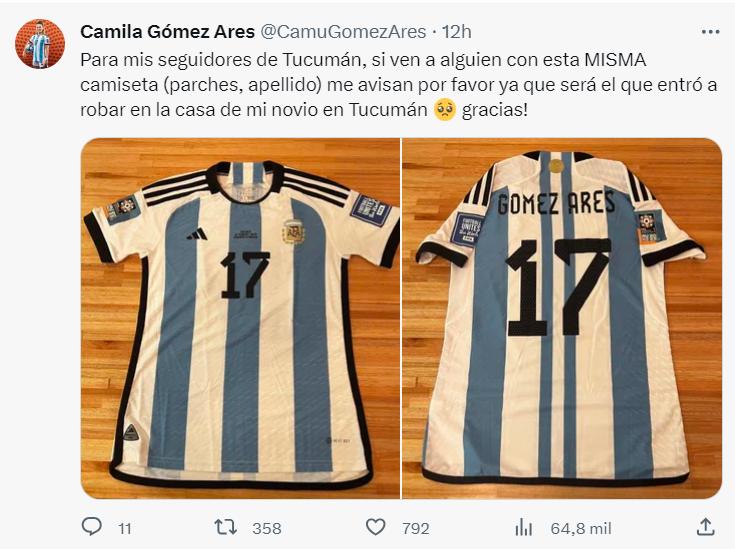Click the number 17 on back jersey image

[559, 286]
